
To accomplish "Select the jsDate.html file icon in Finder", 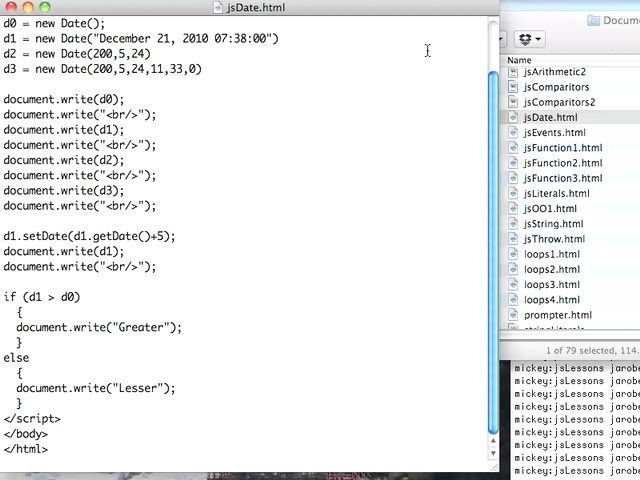I will tap(513, 117).
